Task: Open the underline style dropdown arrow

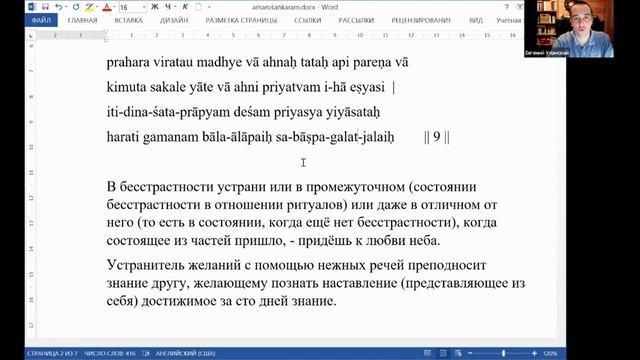Action: point(175,7)
